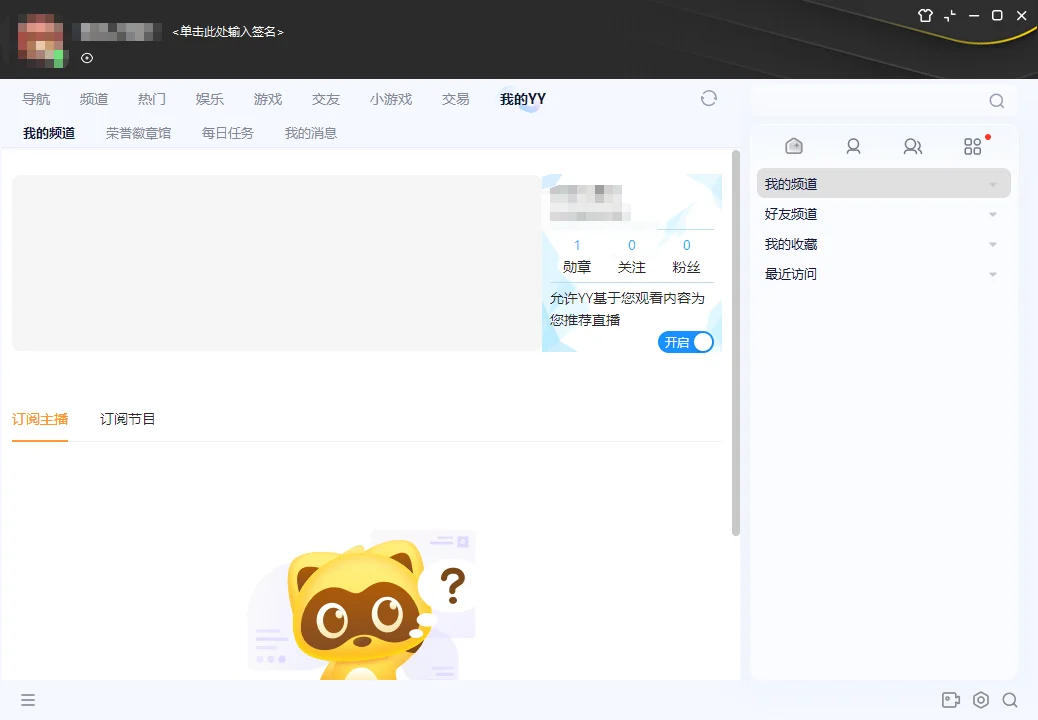This screenshot has height=720, width=1038.
Task: Open the 荣誉徽章馆 sub-tab
Action: click(x=138, y=133)
